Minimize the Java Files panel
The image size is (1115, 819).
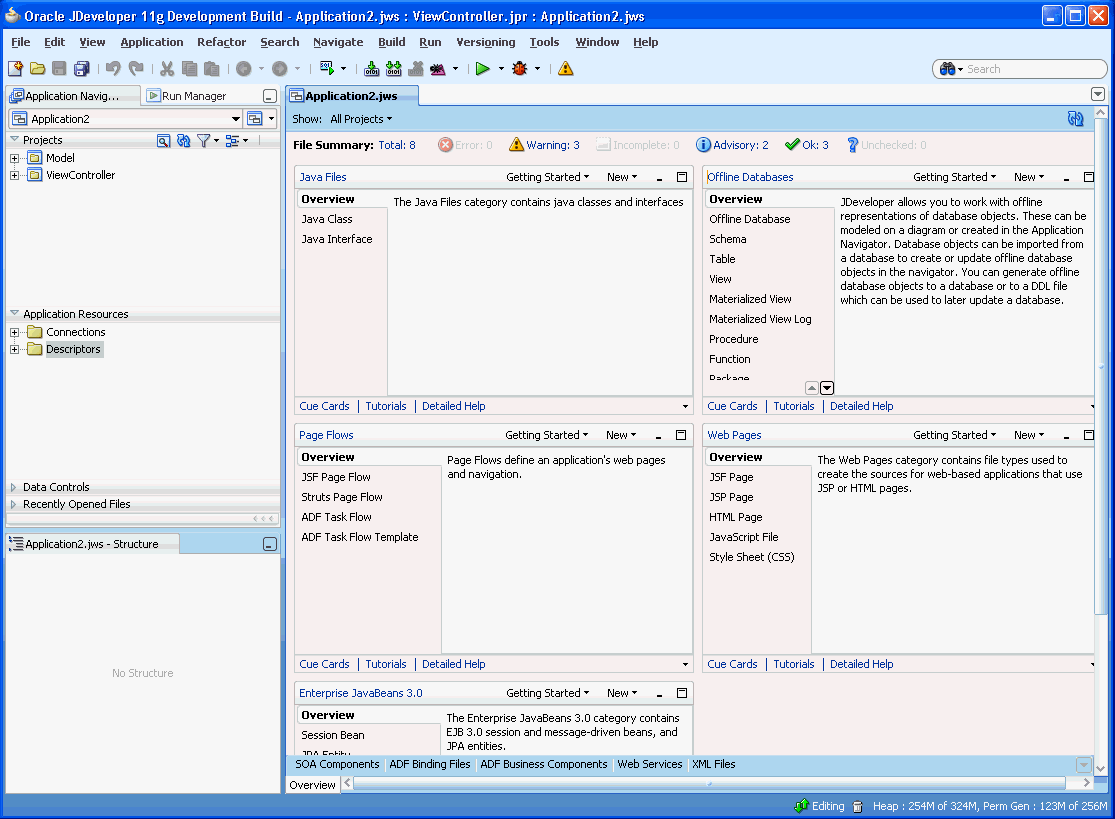click(659, 178)
